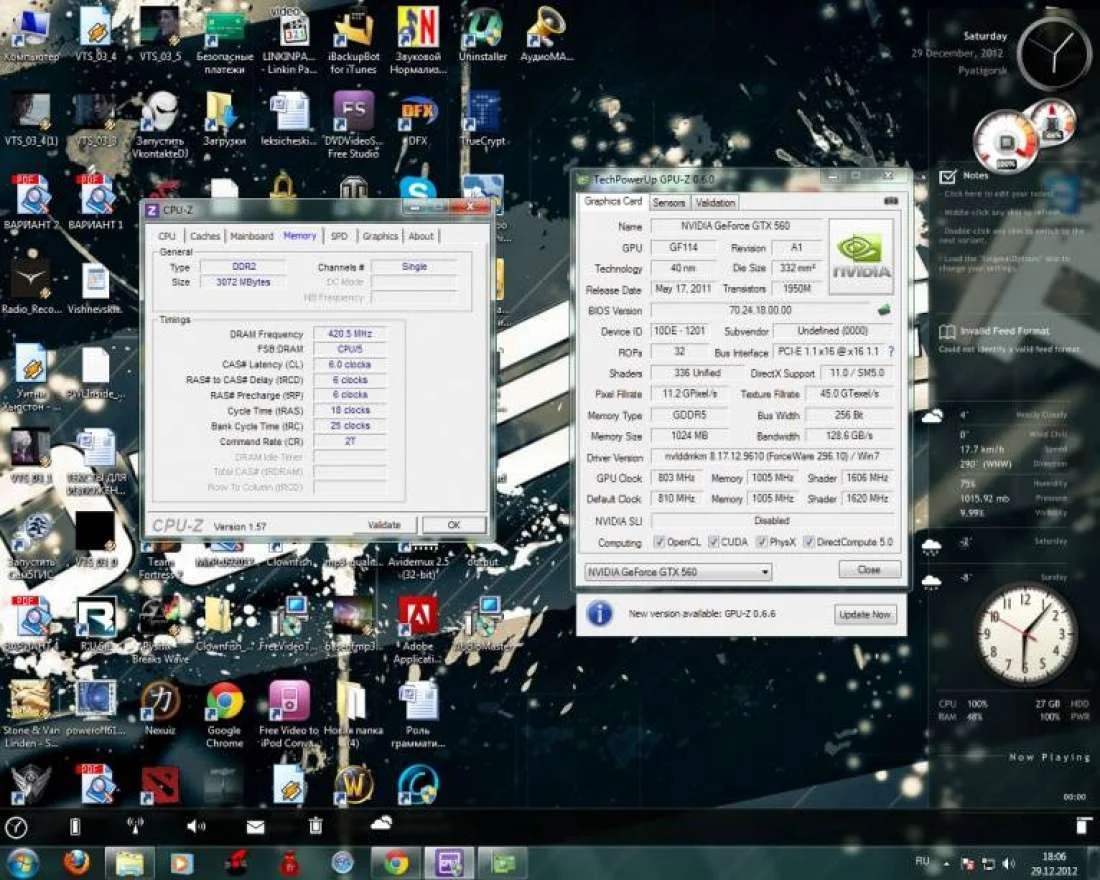Viewport: 1100px width, 880px height.
Task: Open the RU language selector in tray
Action: click(x=922, y=861)
